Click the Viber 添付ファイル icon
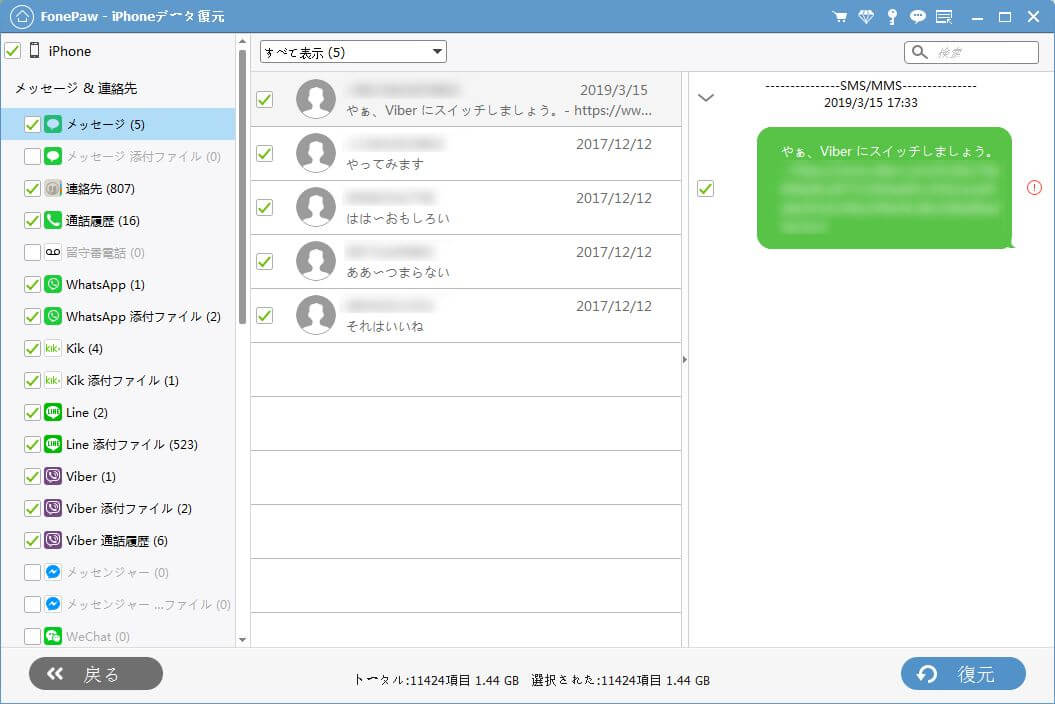Image resolution: width=1055 pixels, height=704 pixels. (53, 507)
